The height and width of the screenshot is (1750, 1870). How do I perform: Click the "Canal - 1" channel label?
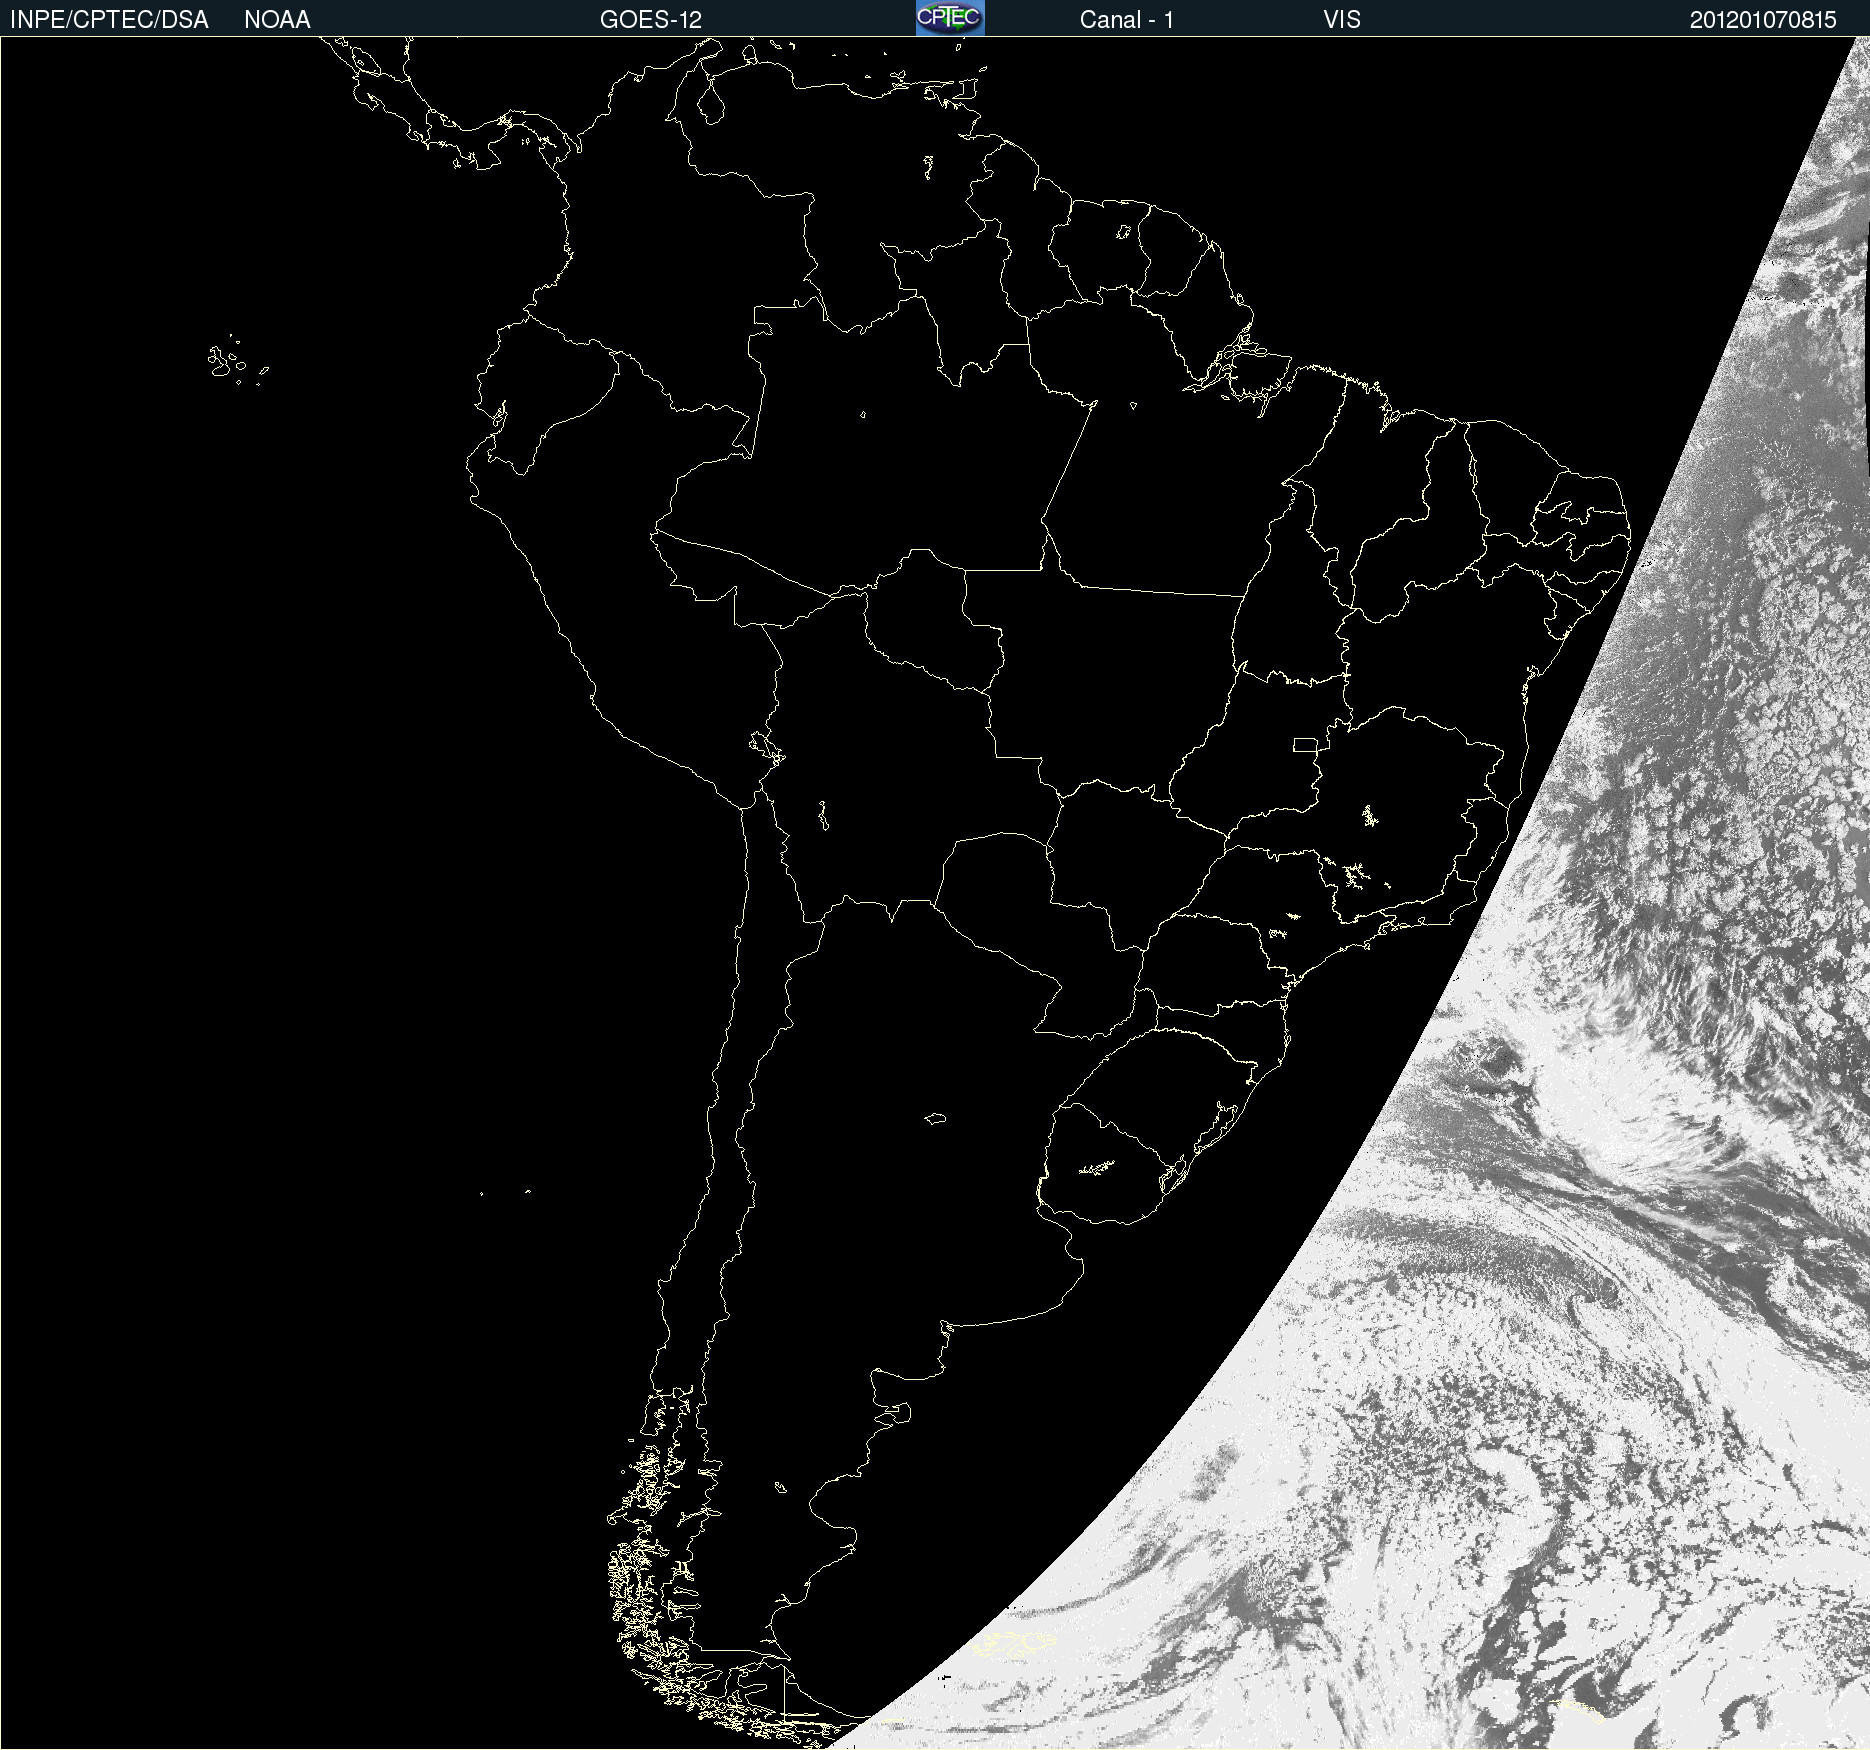(1126, 20)
